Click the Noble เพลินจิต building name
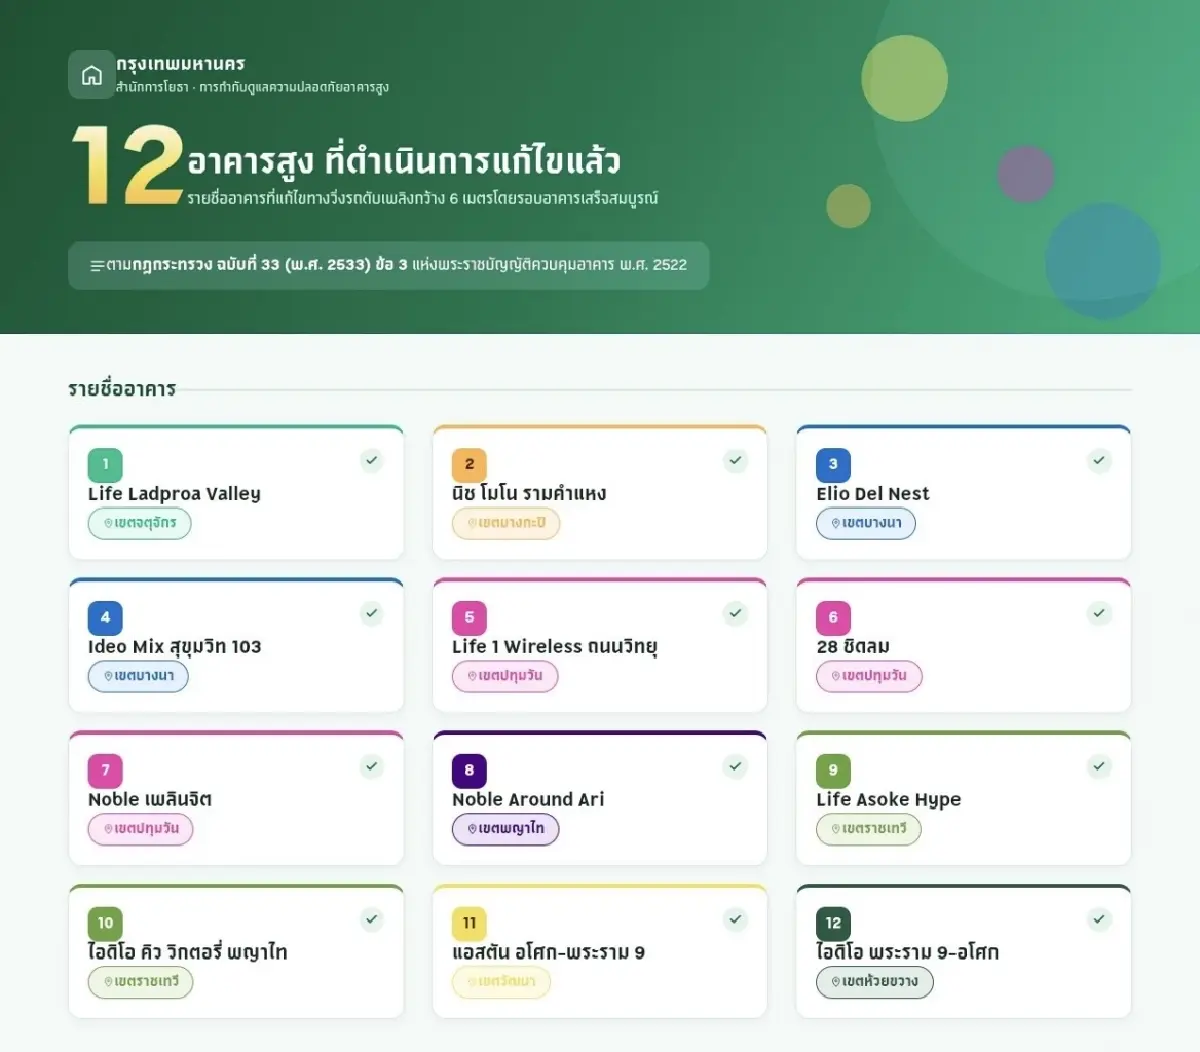 (x=150, y=800)
